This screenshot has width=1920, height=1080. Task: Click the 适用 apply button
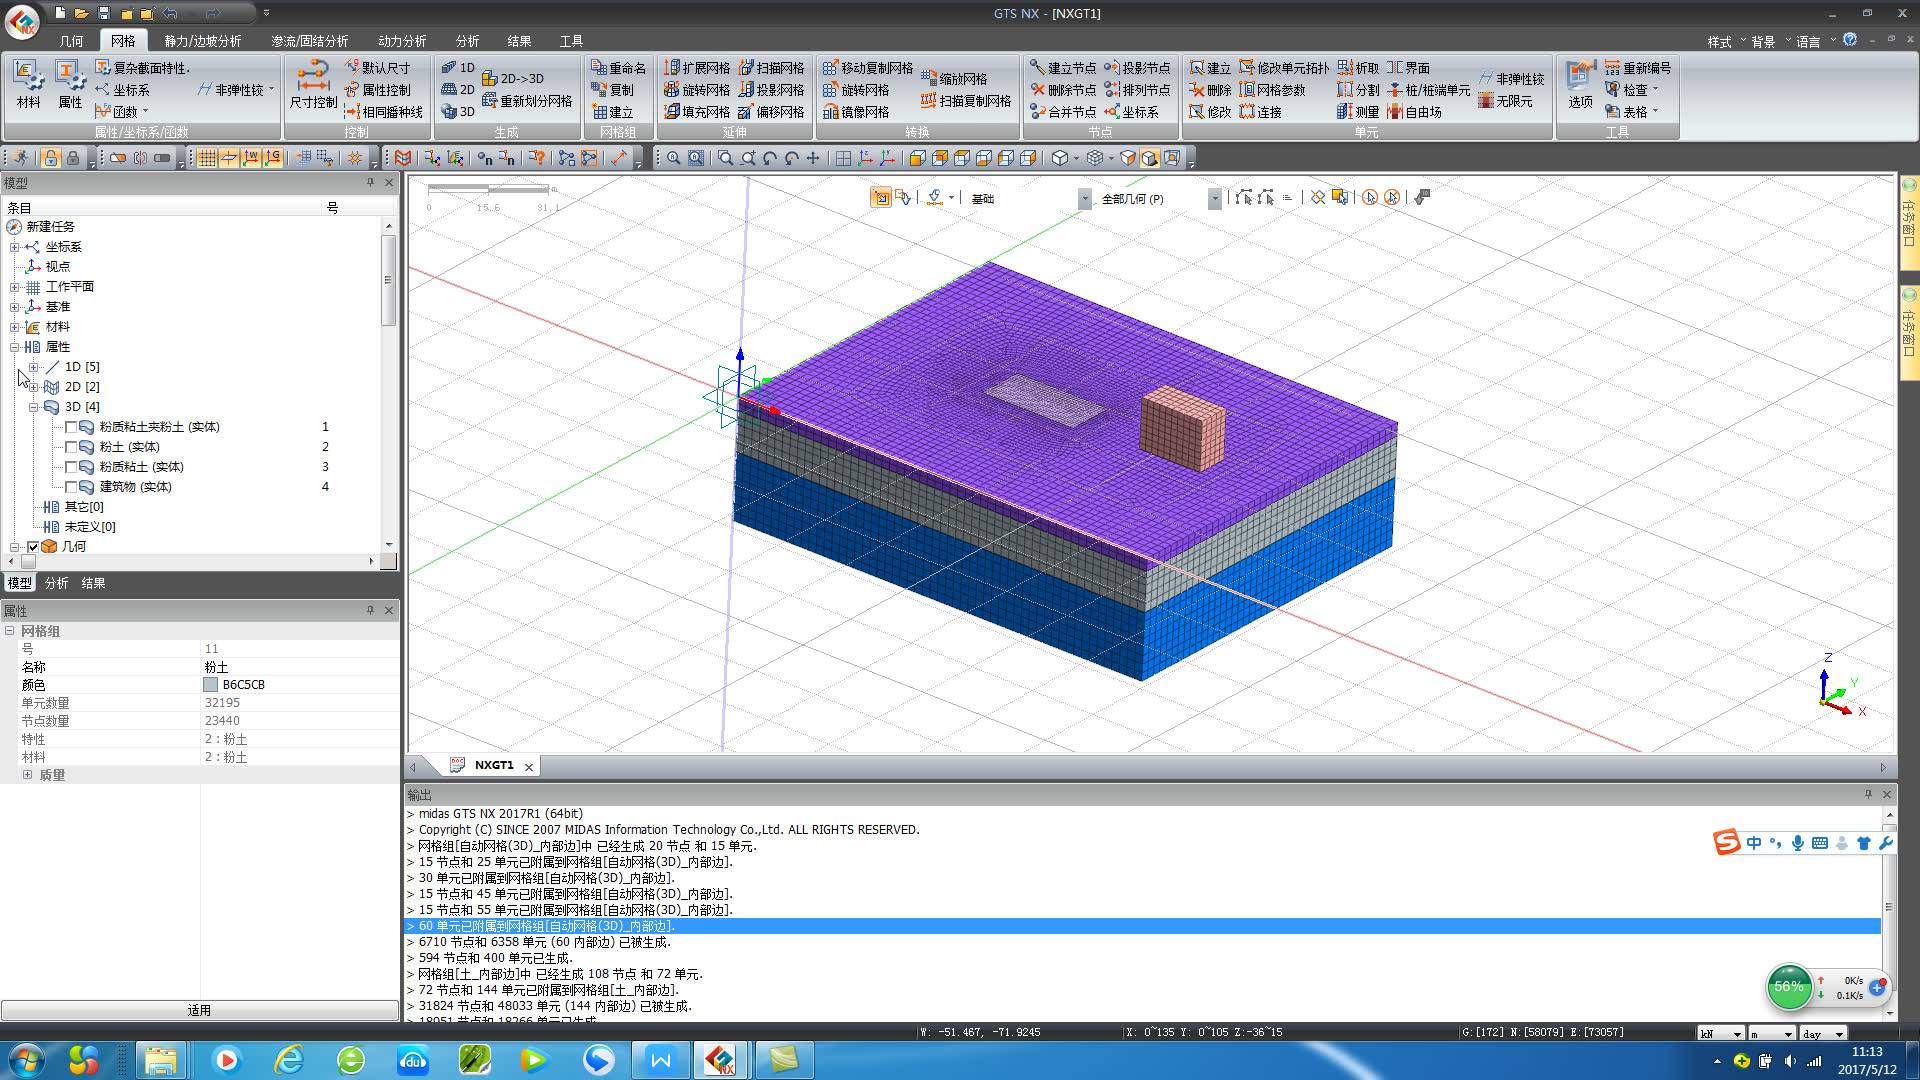(x=199, y=1010)
